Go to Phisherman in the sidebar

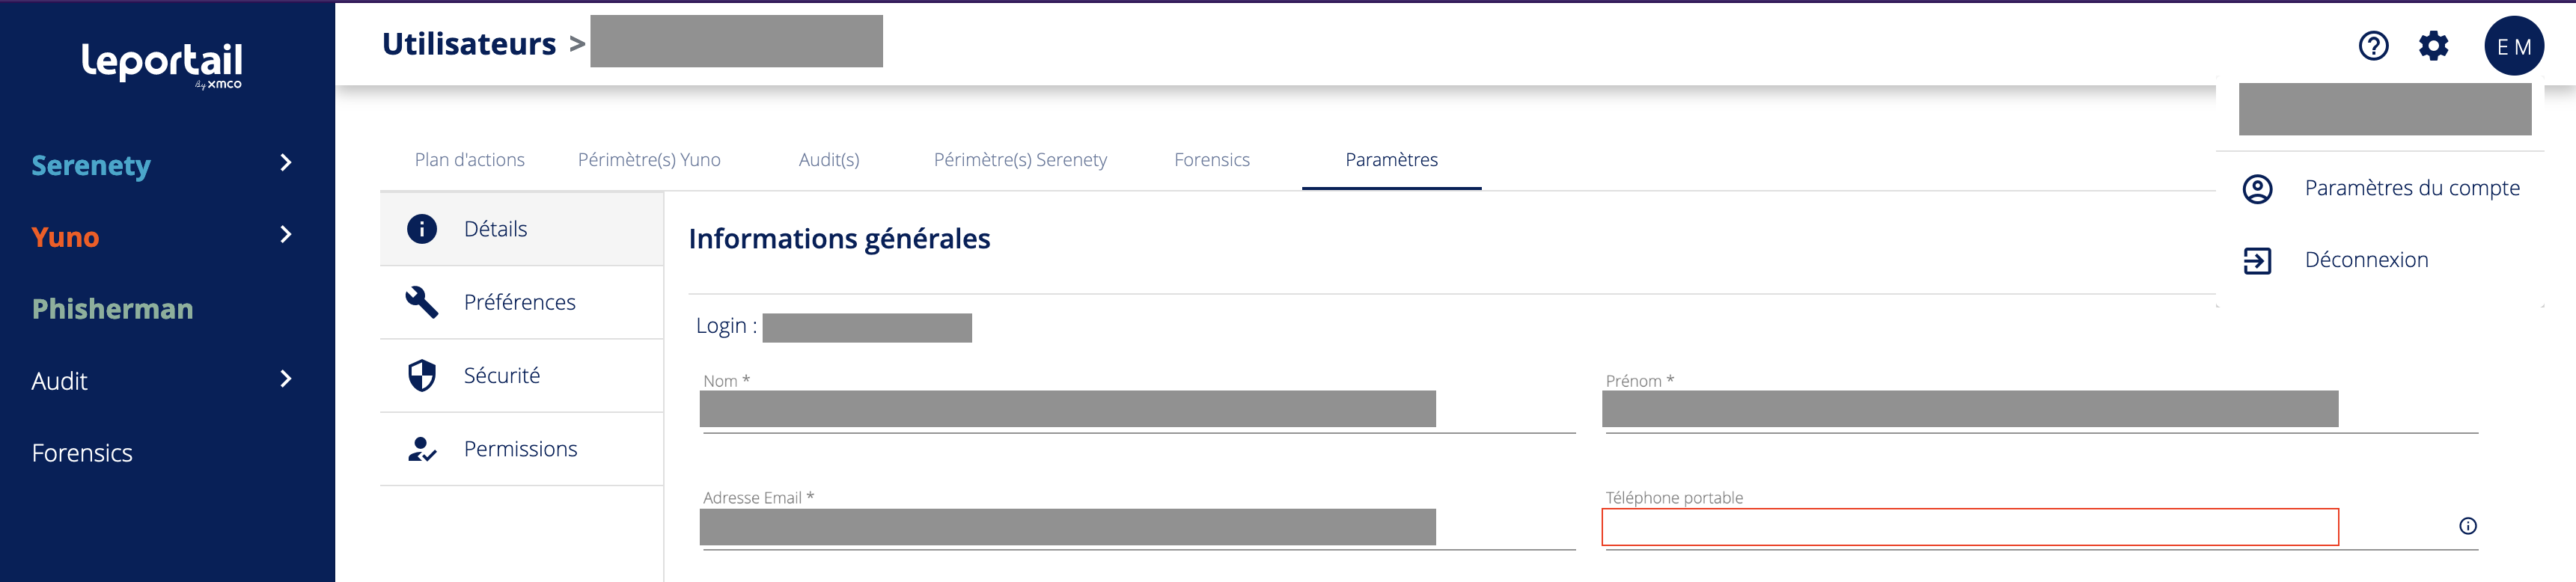click(x=112, y=309)
